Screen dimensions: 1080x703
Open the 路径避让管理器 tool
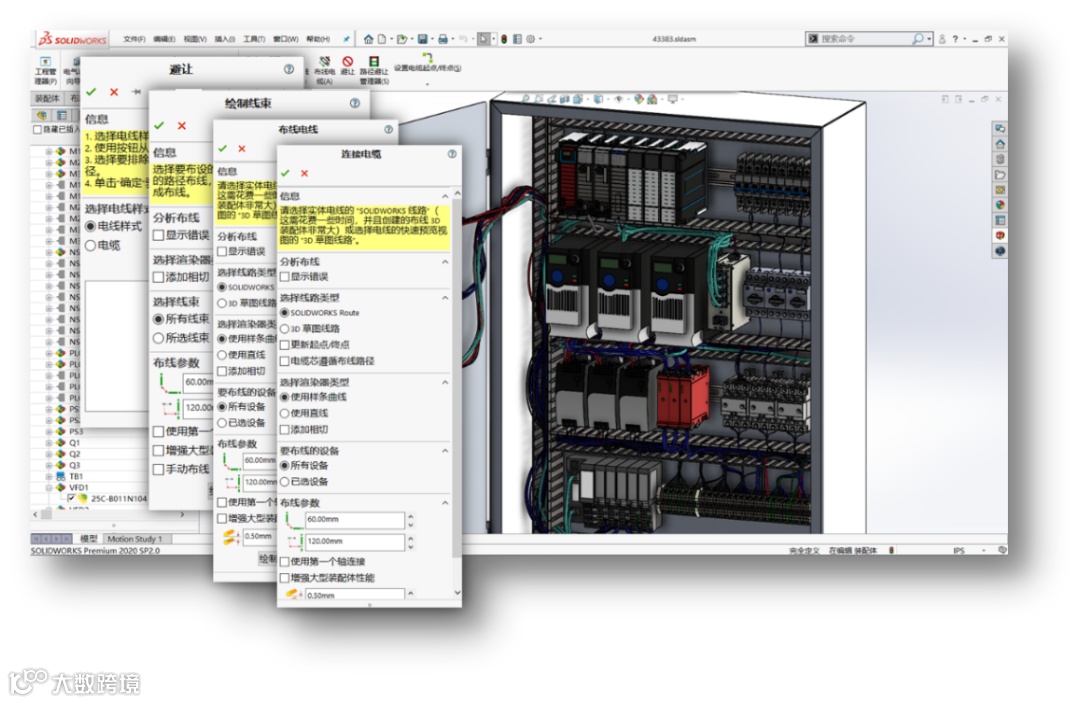pyautogui.click(x=374, y=70)
